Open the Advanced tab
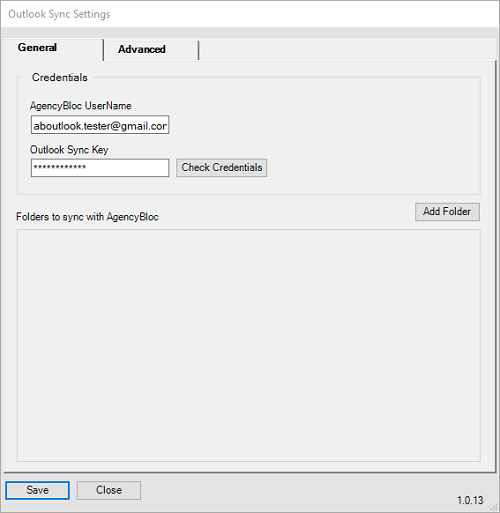 click(151, 50)
